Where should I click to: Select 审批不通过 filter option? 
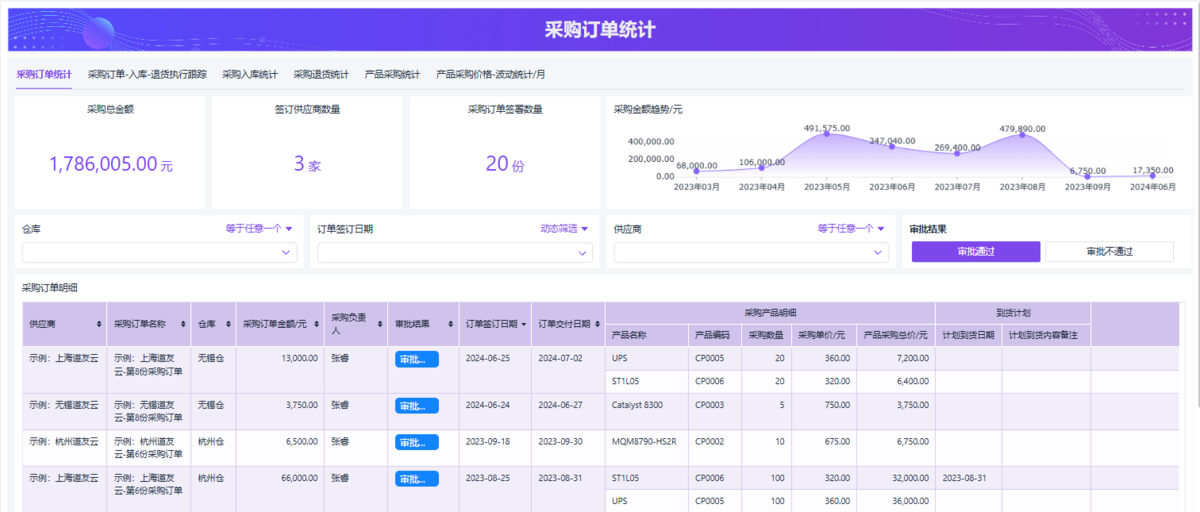tap(1109, 252)
